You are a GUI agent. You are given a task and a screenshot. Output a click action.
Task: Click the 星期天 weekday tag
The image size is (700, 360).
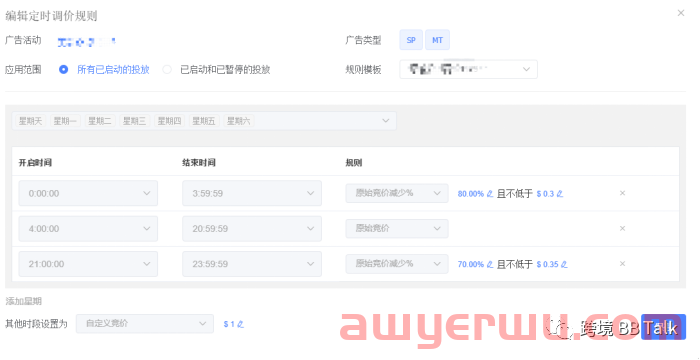(x=30, y=121)
